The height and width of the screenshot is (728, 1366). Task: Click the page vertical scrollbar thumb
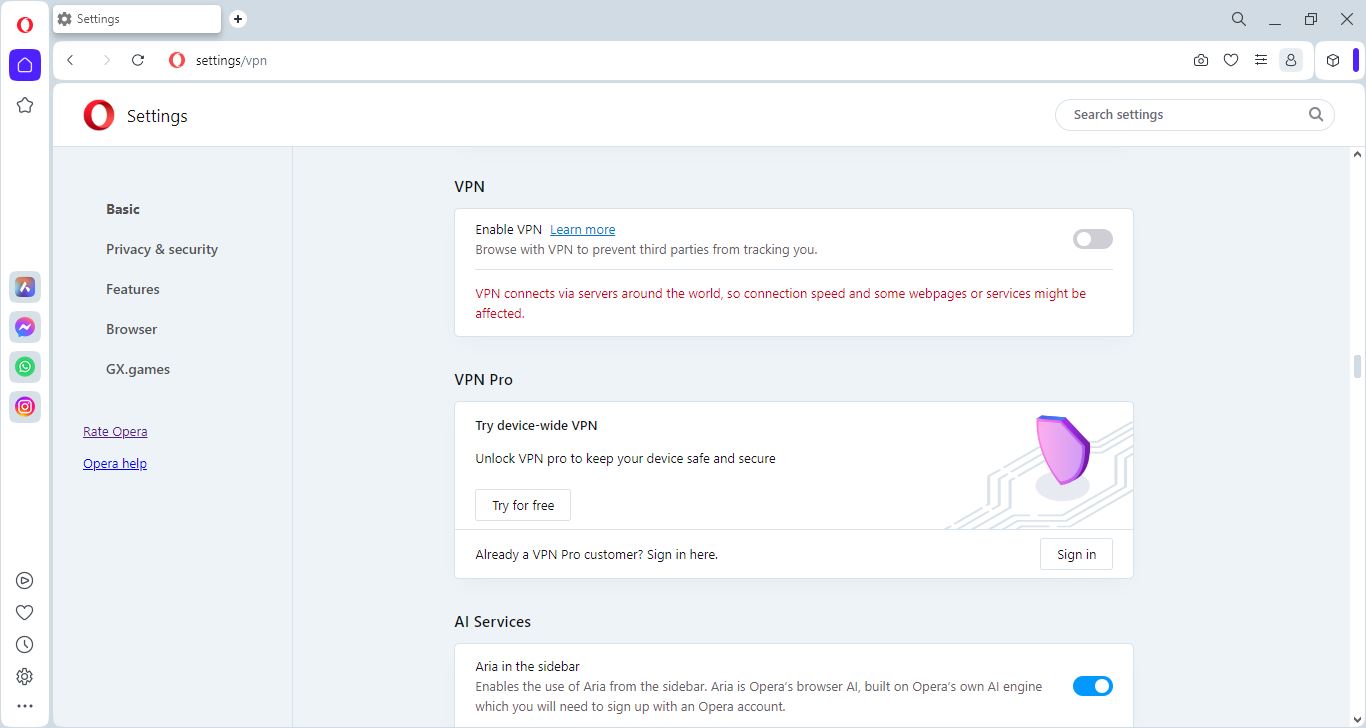coord(1357,366)
